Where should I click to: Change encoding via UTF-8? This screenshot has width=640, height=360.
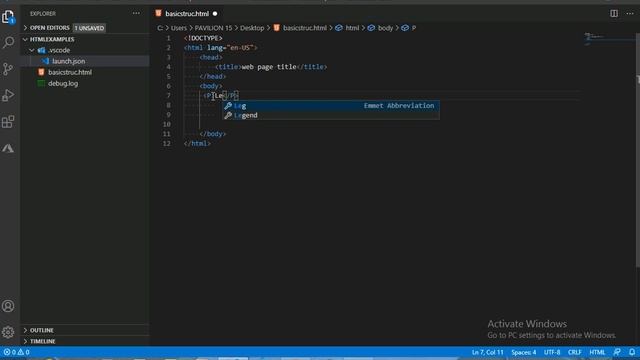point(552,352)
